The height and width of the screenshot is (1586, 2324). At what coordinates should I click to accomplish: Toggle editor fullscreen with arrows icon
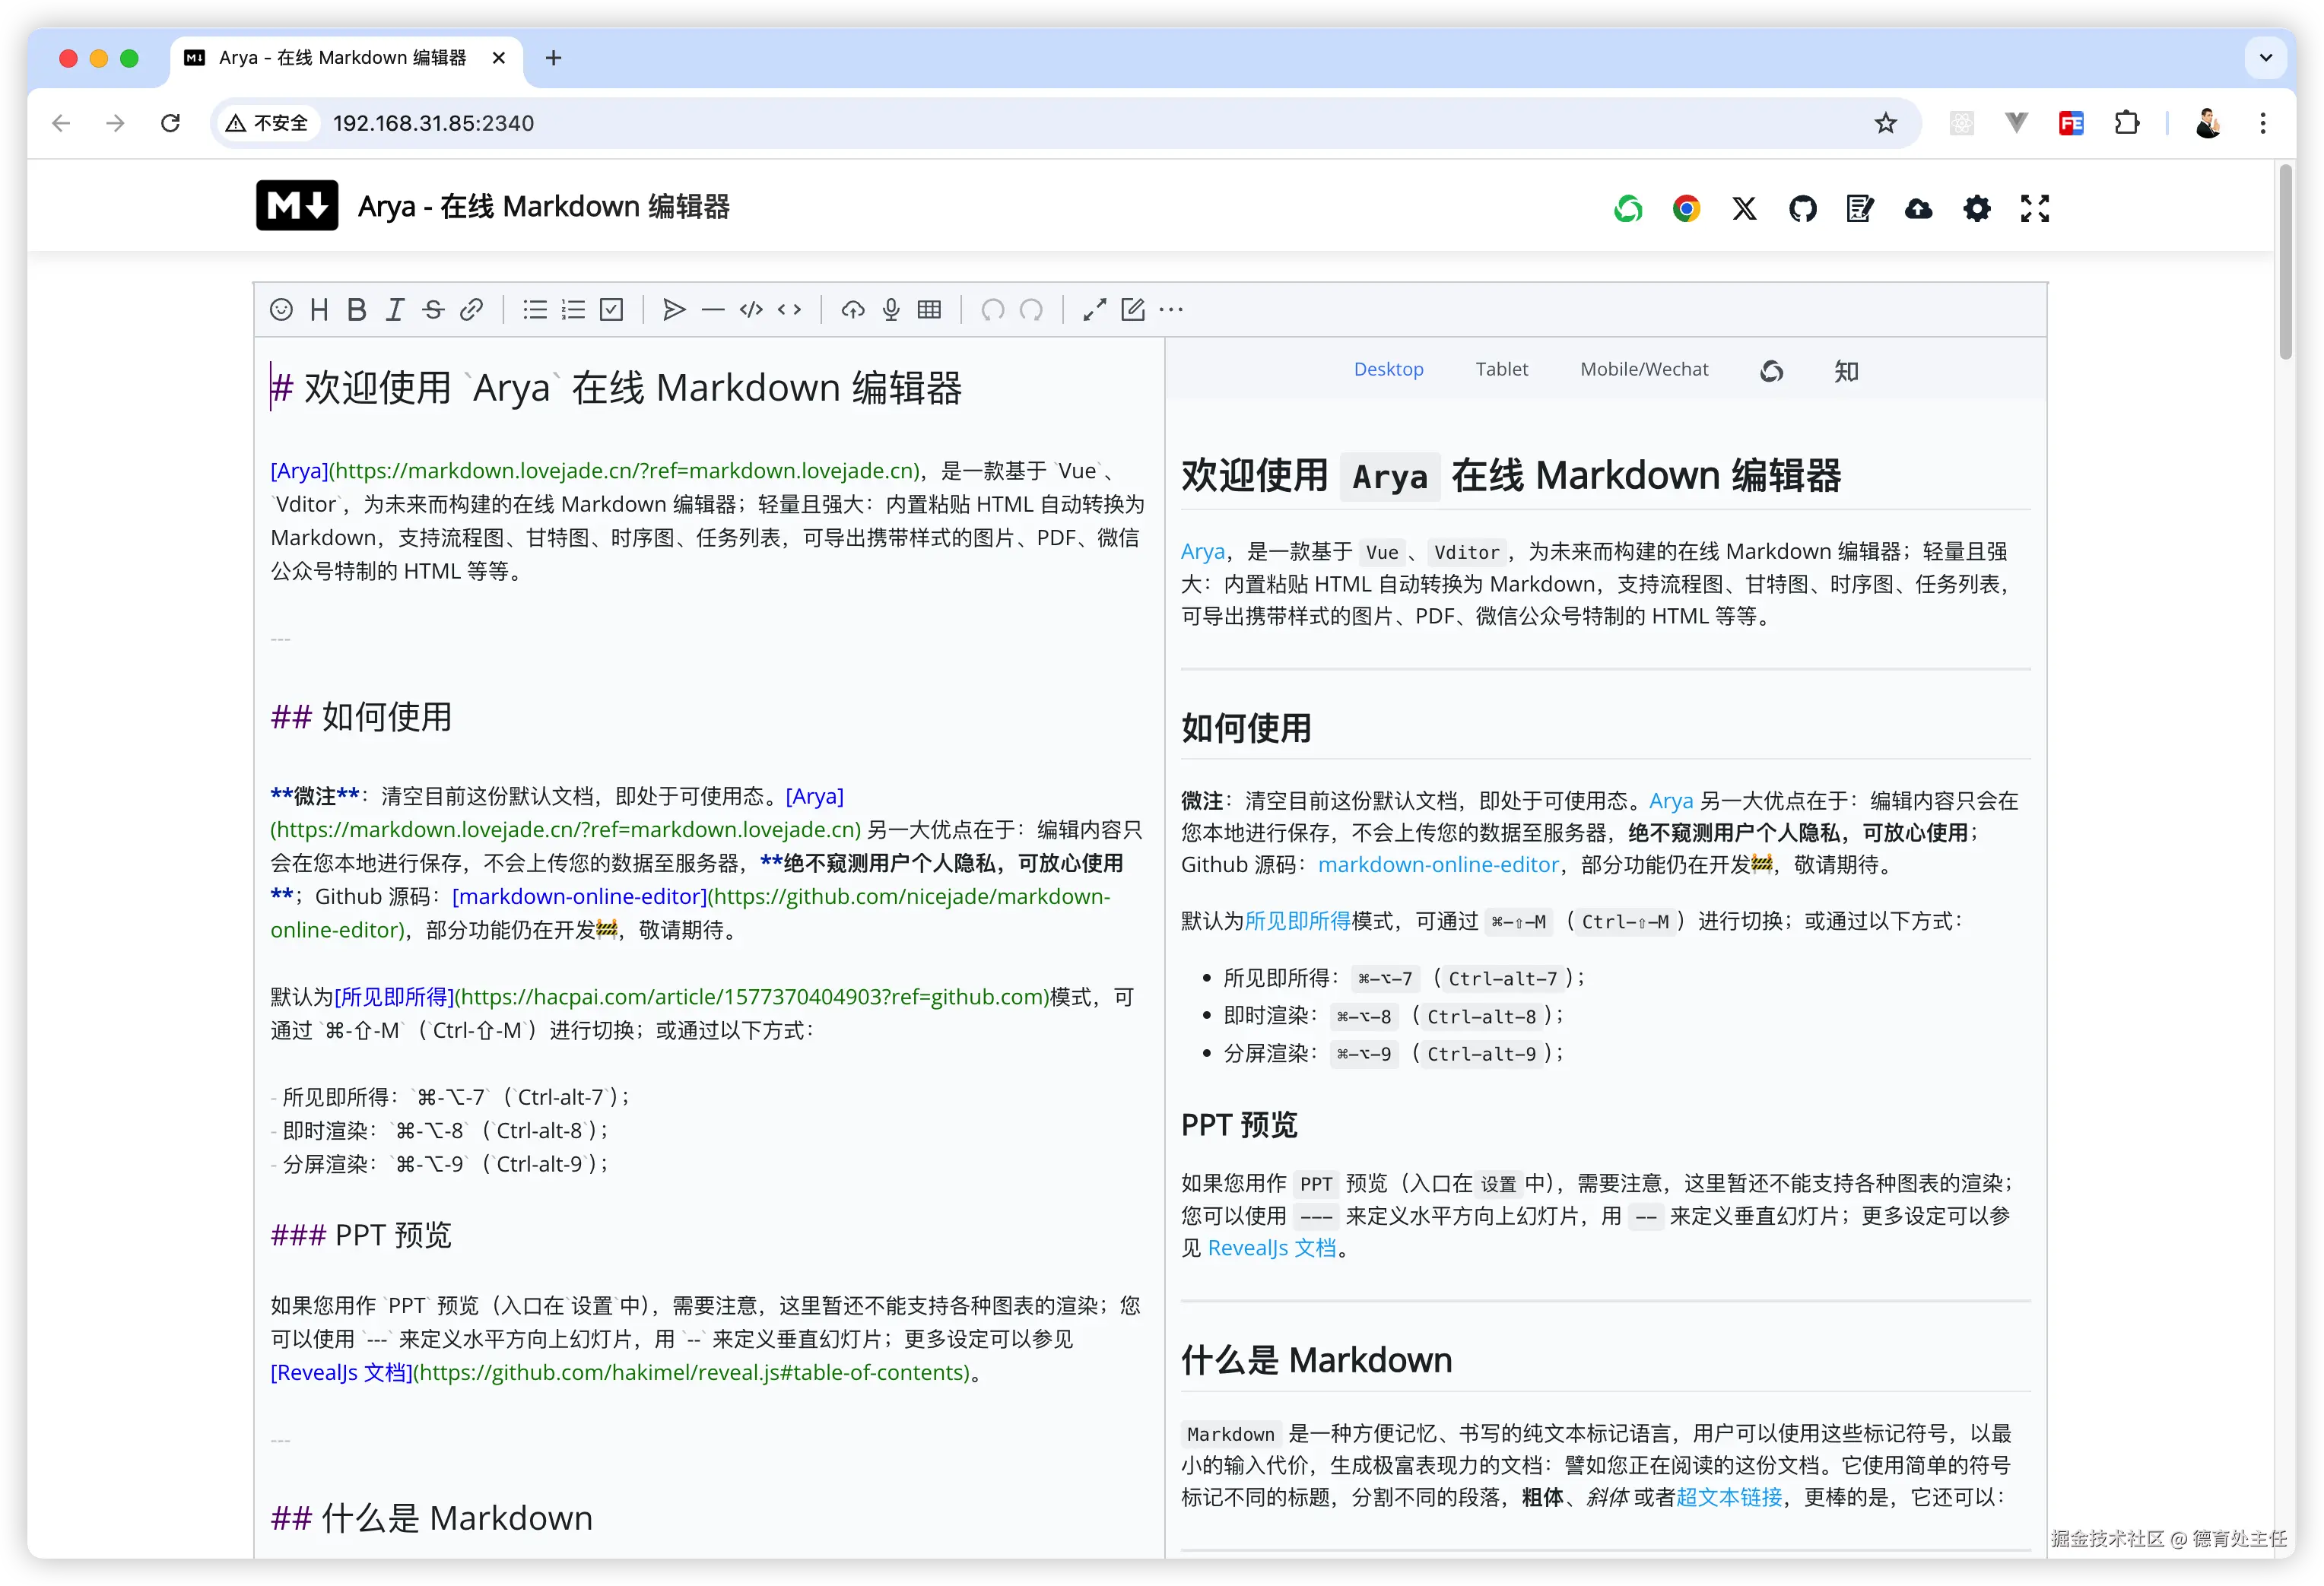[x=1094, y=310]
